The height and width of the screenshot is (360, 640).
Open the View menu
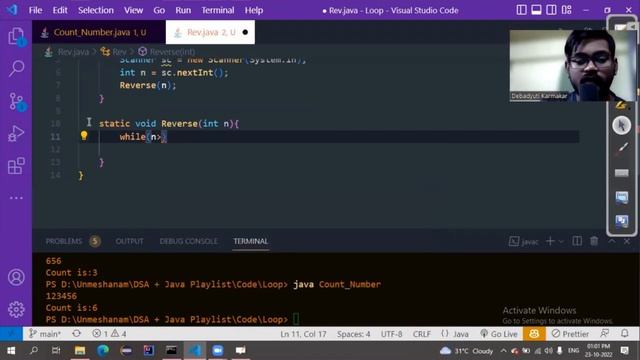point(133,10)
